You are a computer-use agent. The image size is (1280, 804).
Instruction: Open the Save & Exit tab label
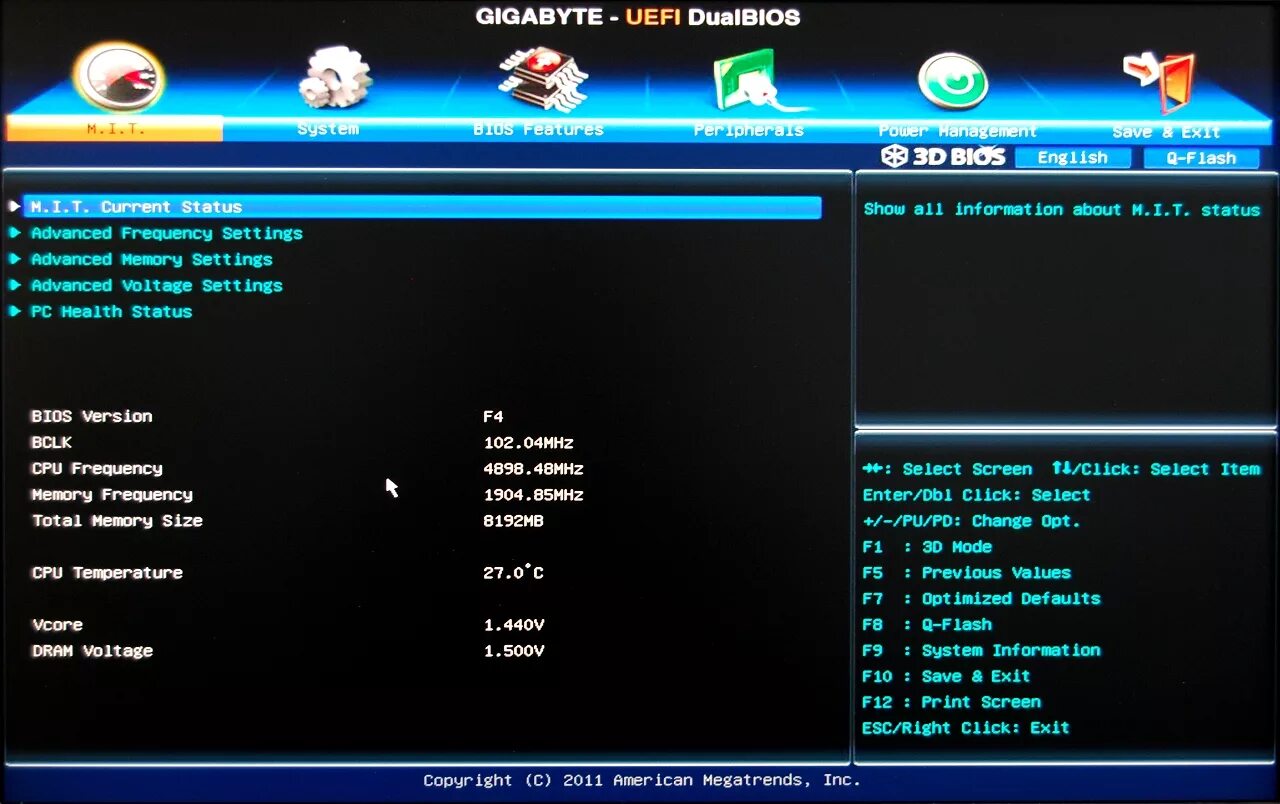click(x=1166, y=132)
